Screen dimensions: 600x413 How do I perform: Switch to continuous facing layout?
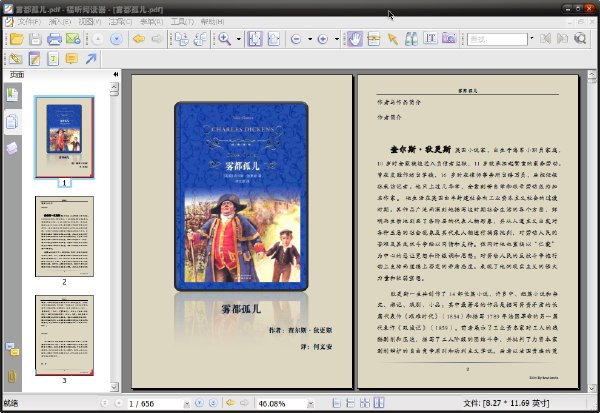click(x=365, y=403)
